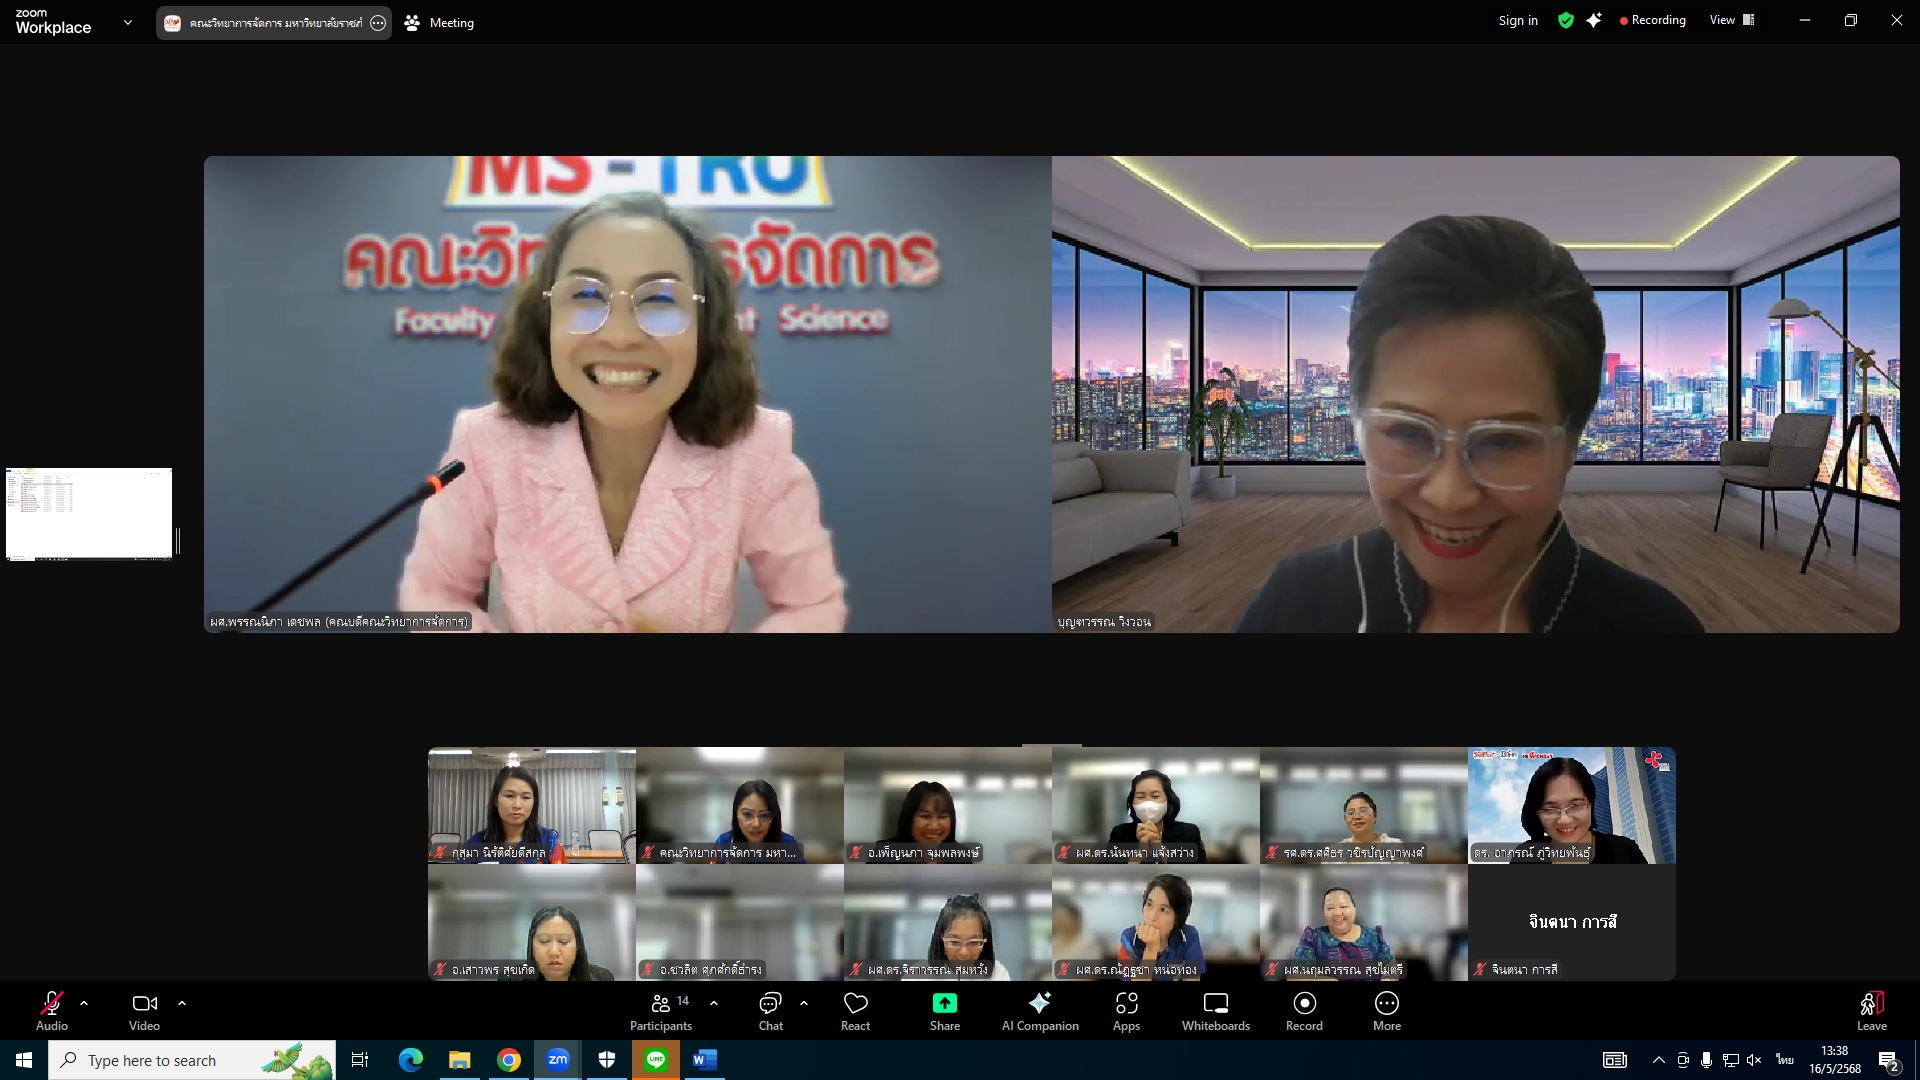Expand video options arrow next to Video

[182, 1003]
